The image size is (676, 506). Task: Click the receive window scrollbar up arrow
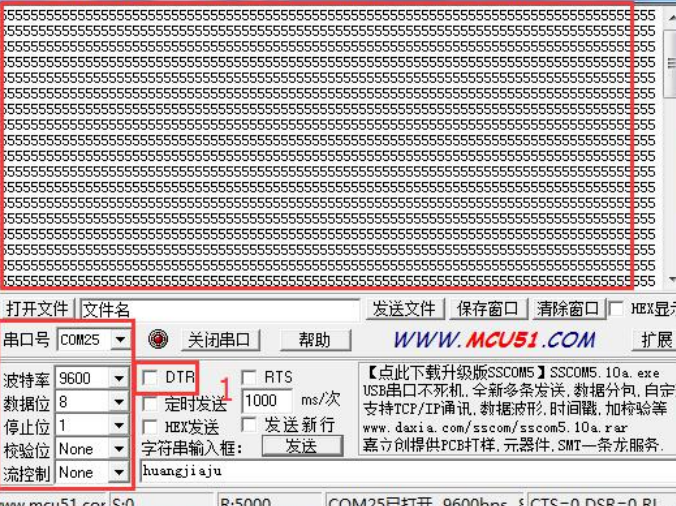(x=671, y=17)
